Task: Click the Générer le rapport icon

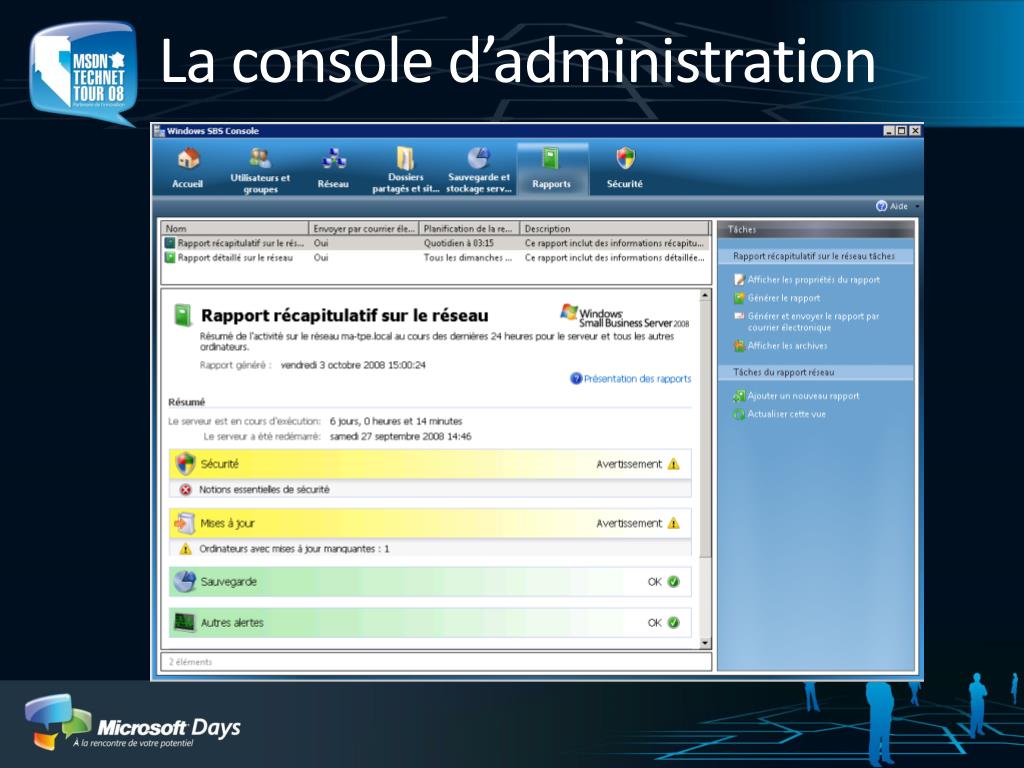Action: pyautogui.click(x=739, y=298)
